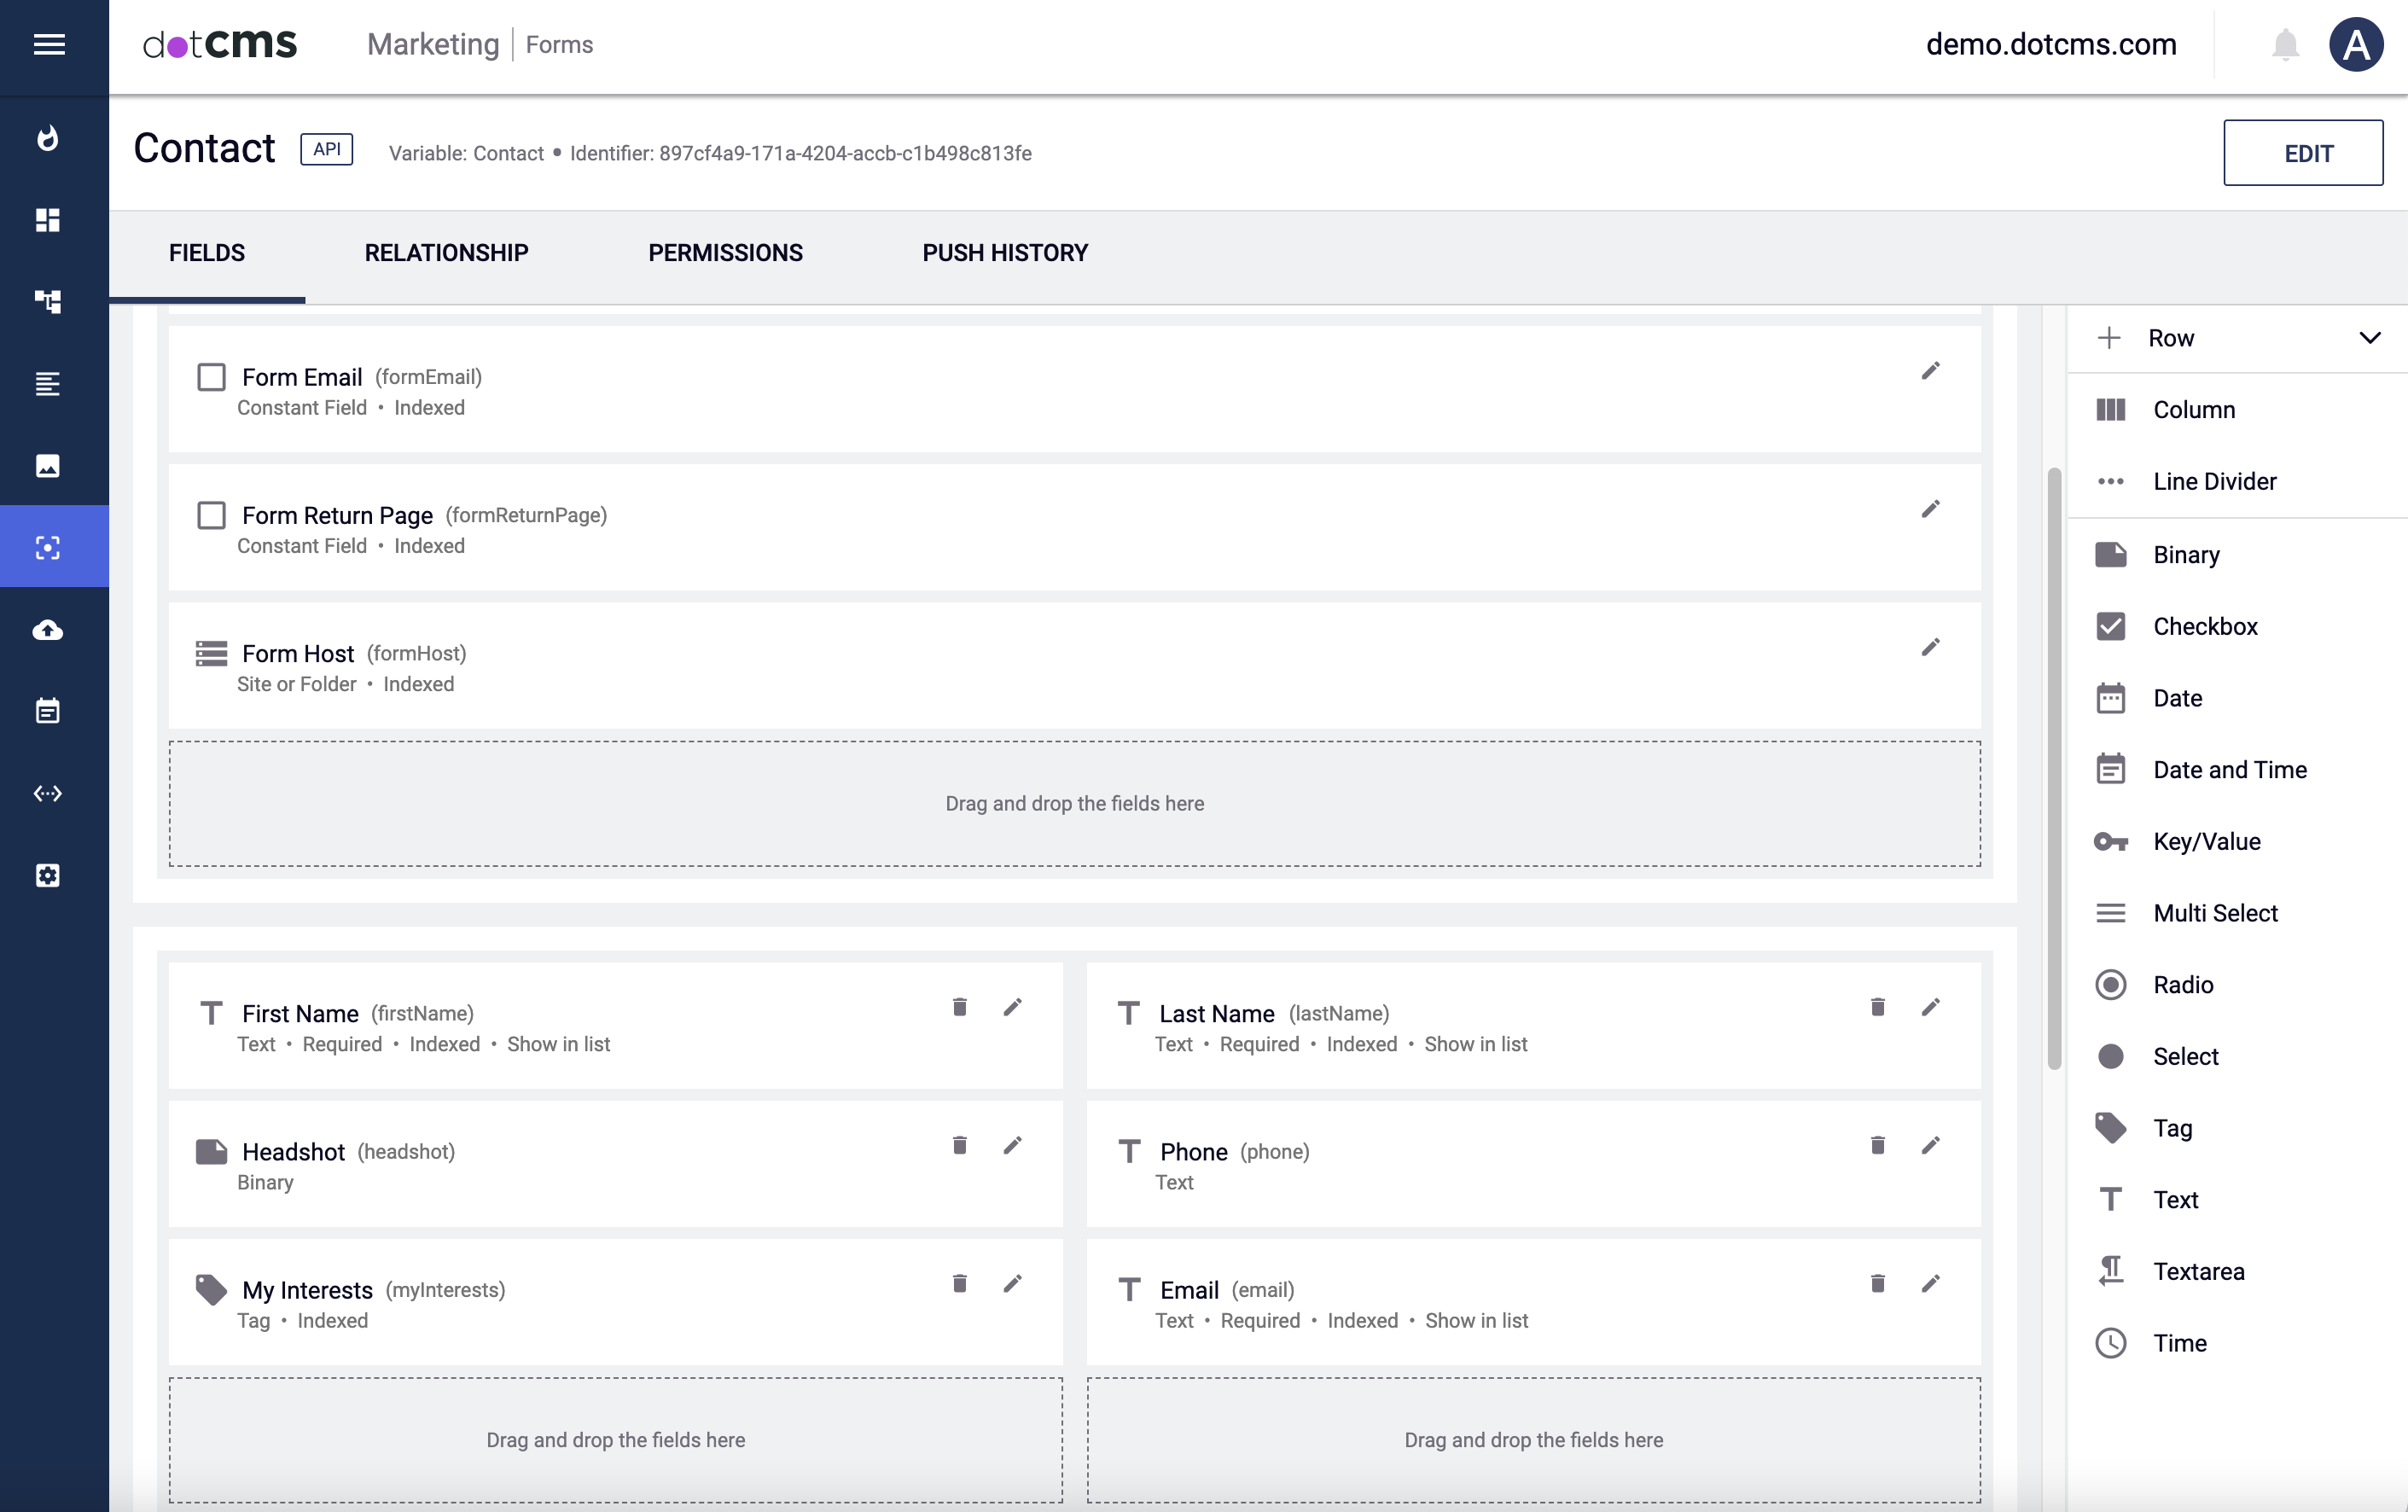Click the Form Return Page checkbox icon
The height and width of the screenshot is (1512, 2408).
[x=211, y=515]
